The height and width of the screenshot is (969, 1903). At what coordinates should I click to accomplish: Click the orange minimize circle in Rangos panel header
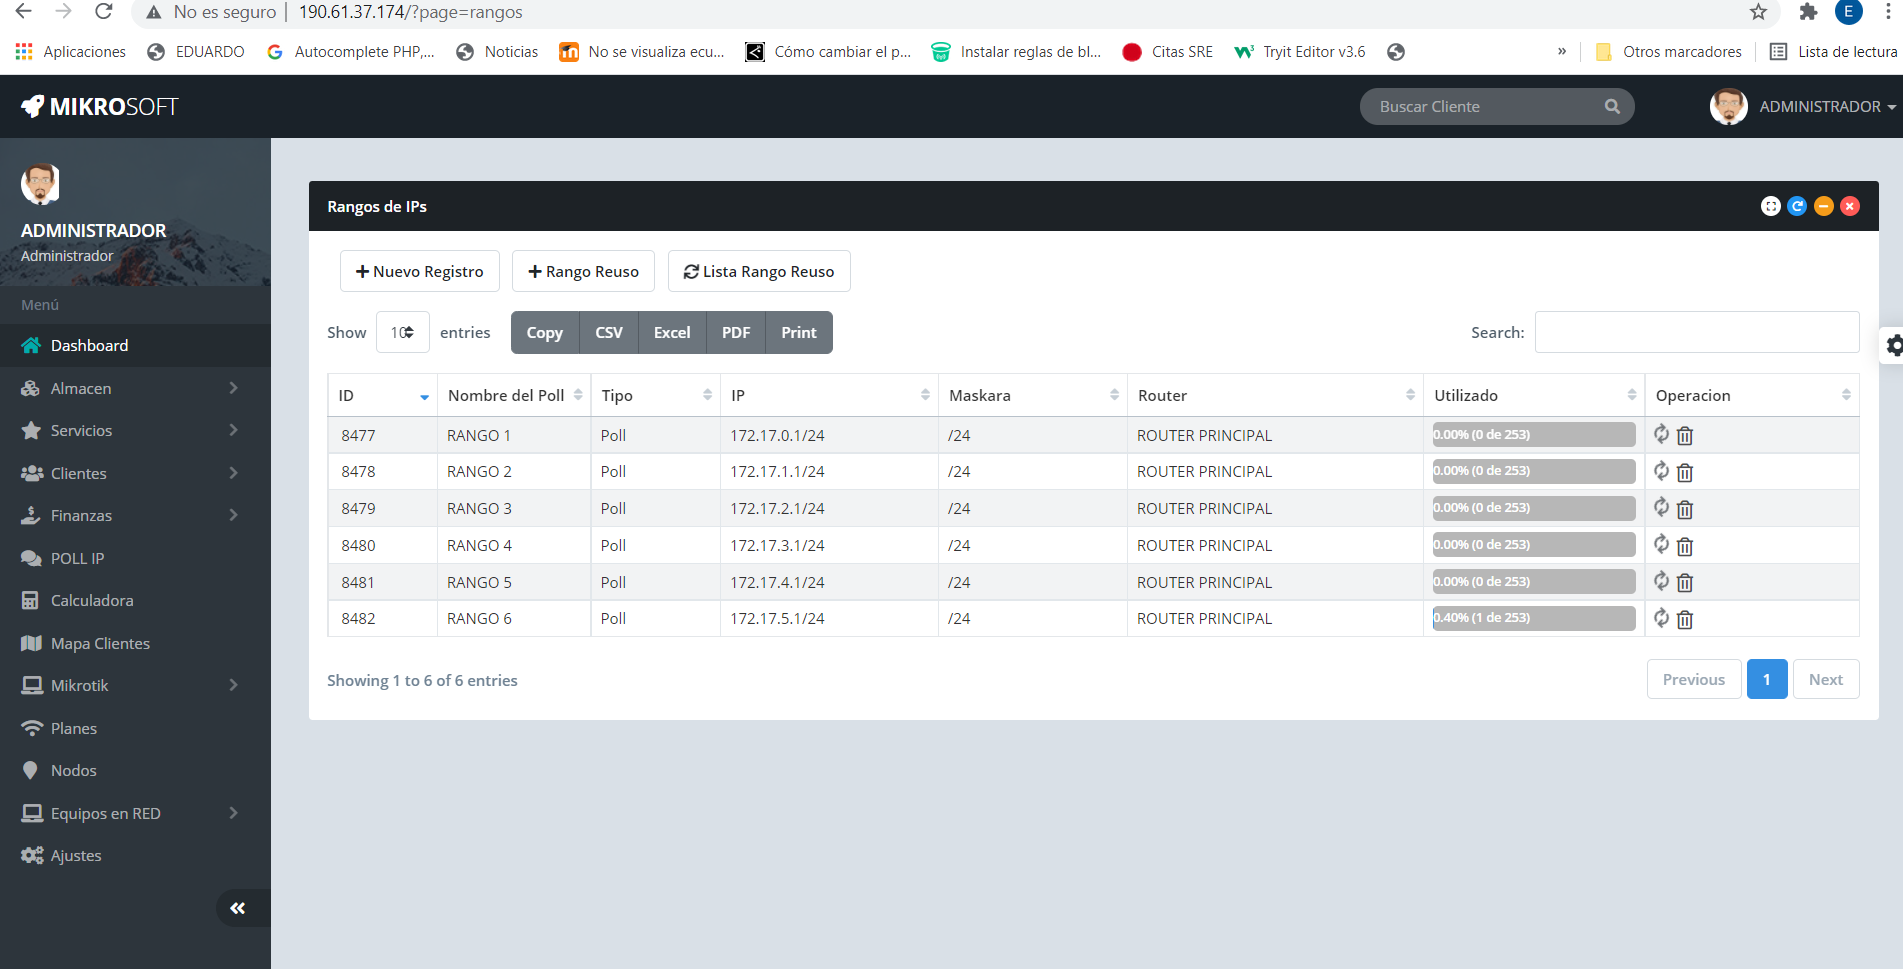click(1824, 206)
